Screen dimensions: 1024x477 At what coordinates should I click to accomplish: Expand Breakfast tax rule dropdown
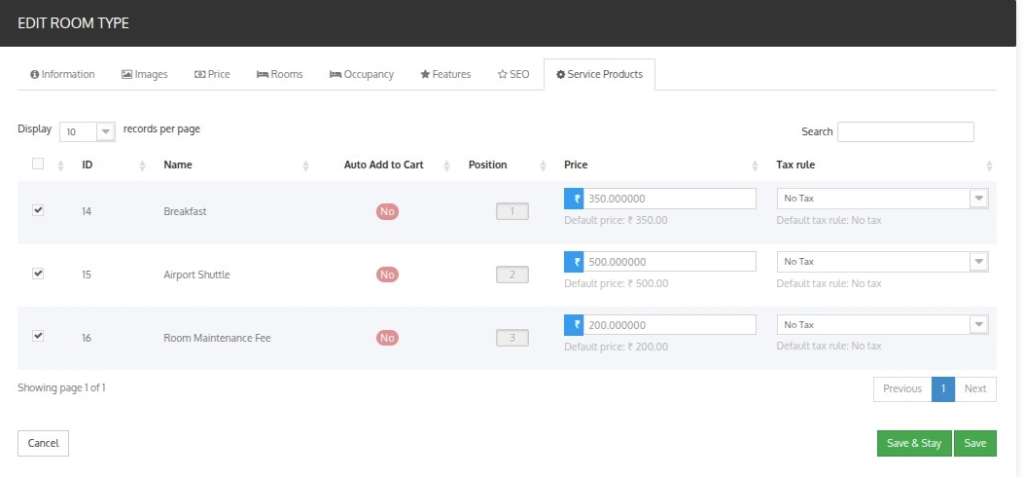[882, 199]
